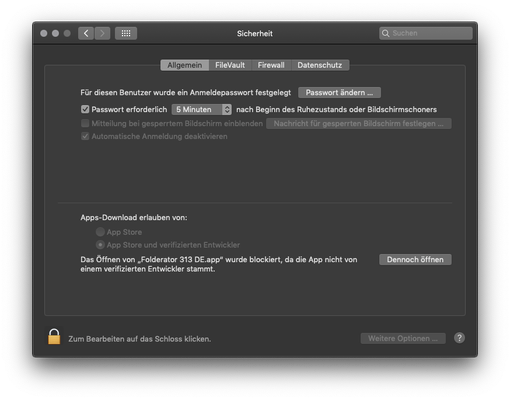Viewport: 510px width, 400px height.
Task: Go back with the left chevron
Action: pyautogui.click(x=86, y=33)
